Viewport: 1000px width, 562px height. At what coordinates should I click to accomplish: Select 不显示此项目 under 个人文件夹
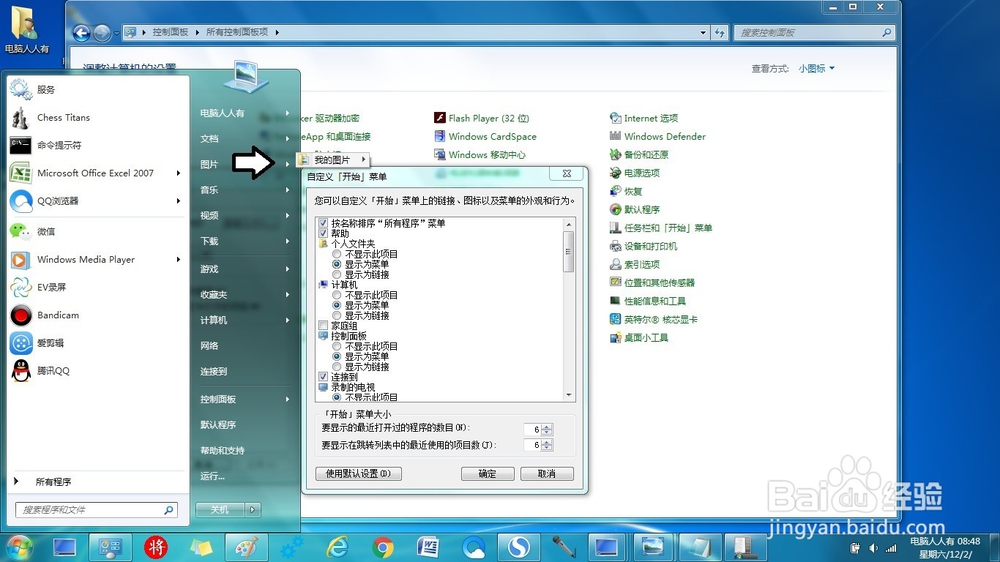337,254
